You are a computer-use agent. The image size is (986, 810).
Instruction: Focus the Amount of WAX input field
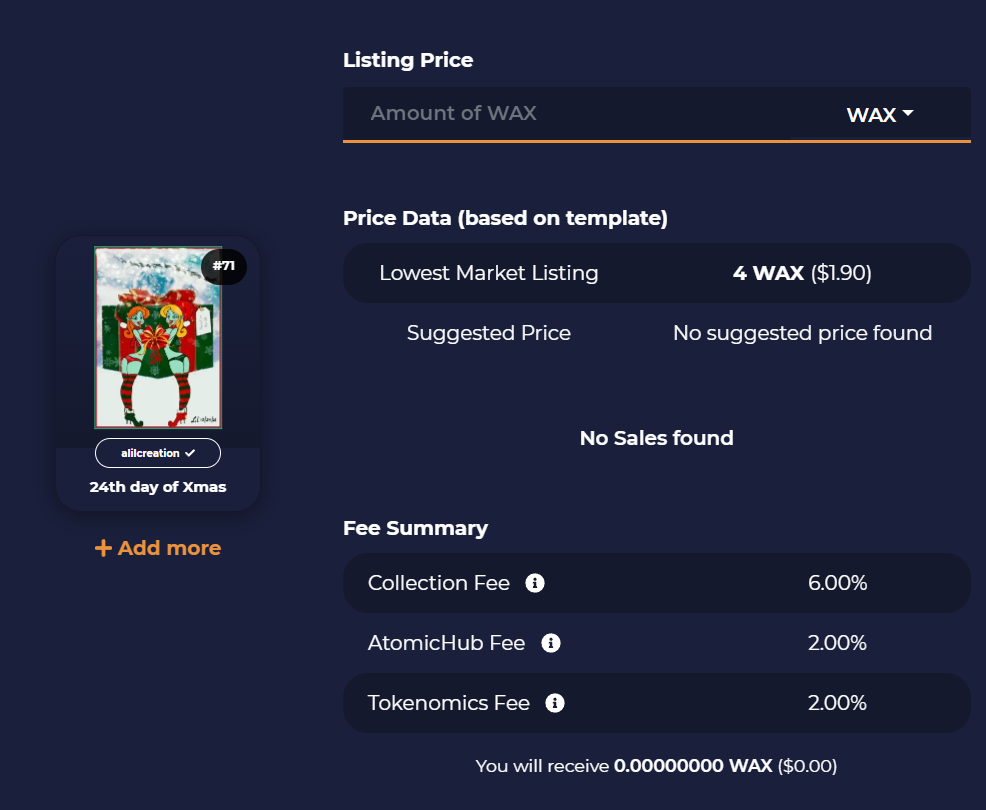tap(567, 113)
